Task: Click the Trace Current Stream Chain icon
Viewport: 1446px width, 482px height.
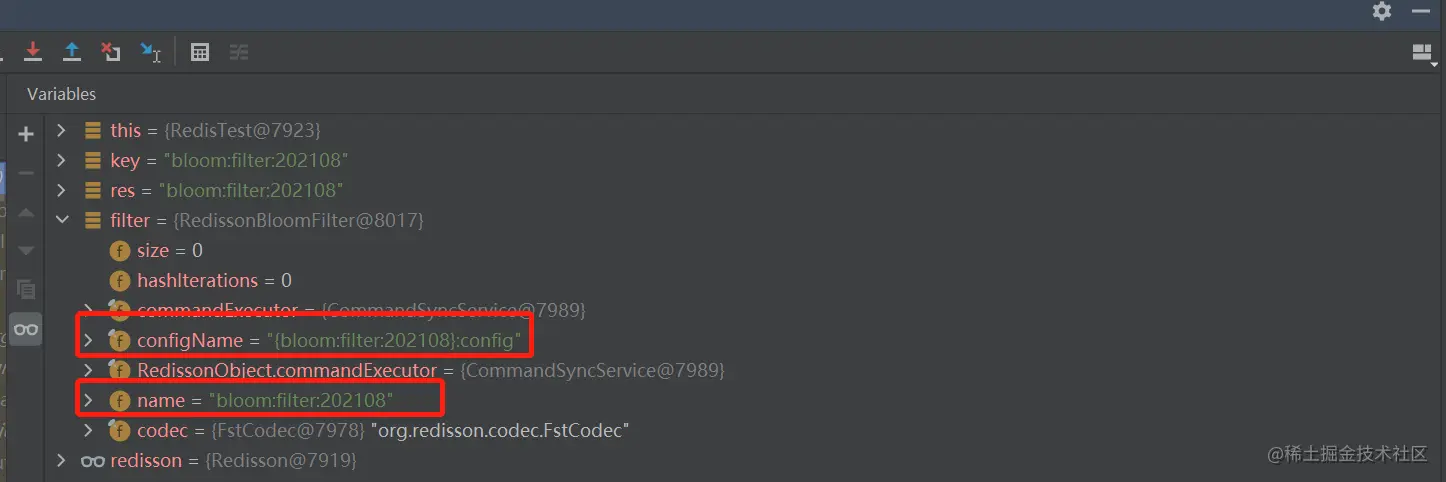Action: (x=239, y=52)
